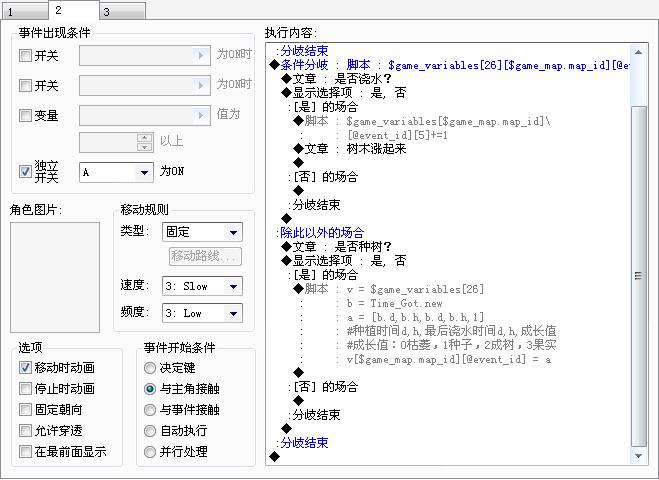Toggle the 变量 condition checkbox
The width and height of the screenshot is (659, 480).
(25, 116)
